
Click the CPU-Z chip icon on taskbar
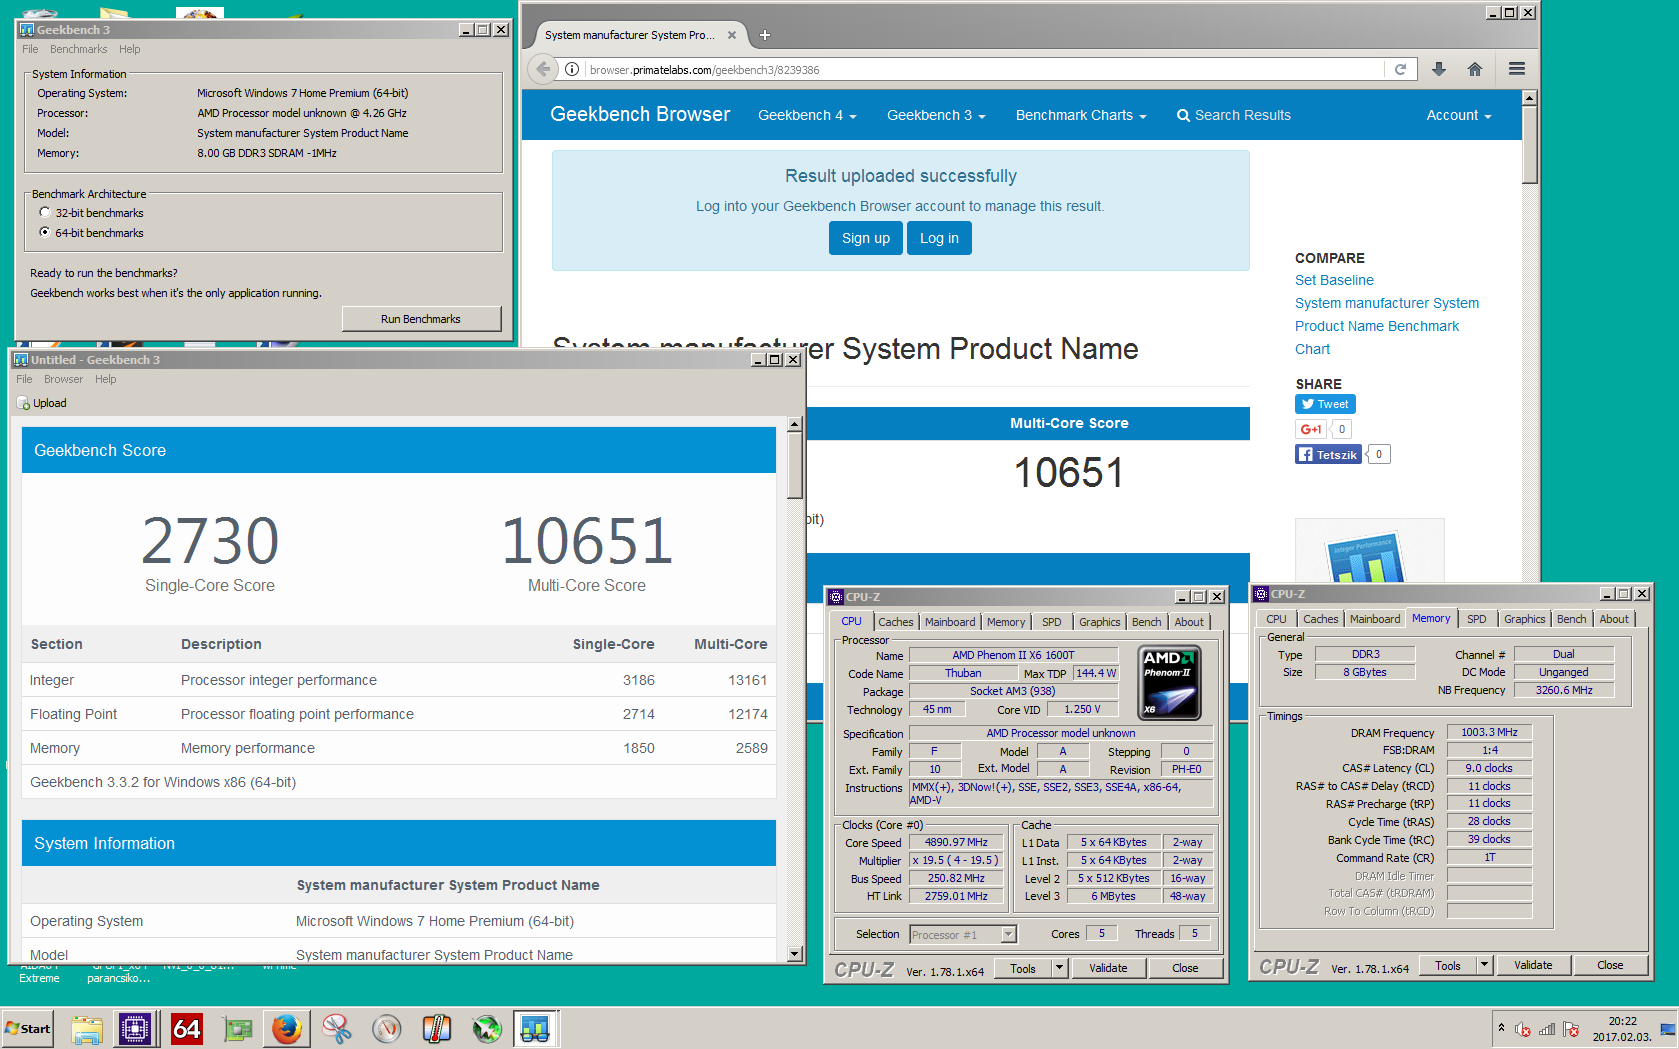click(x=135, y=1028)
